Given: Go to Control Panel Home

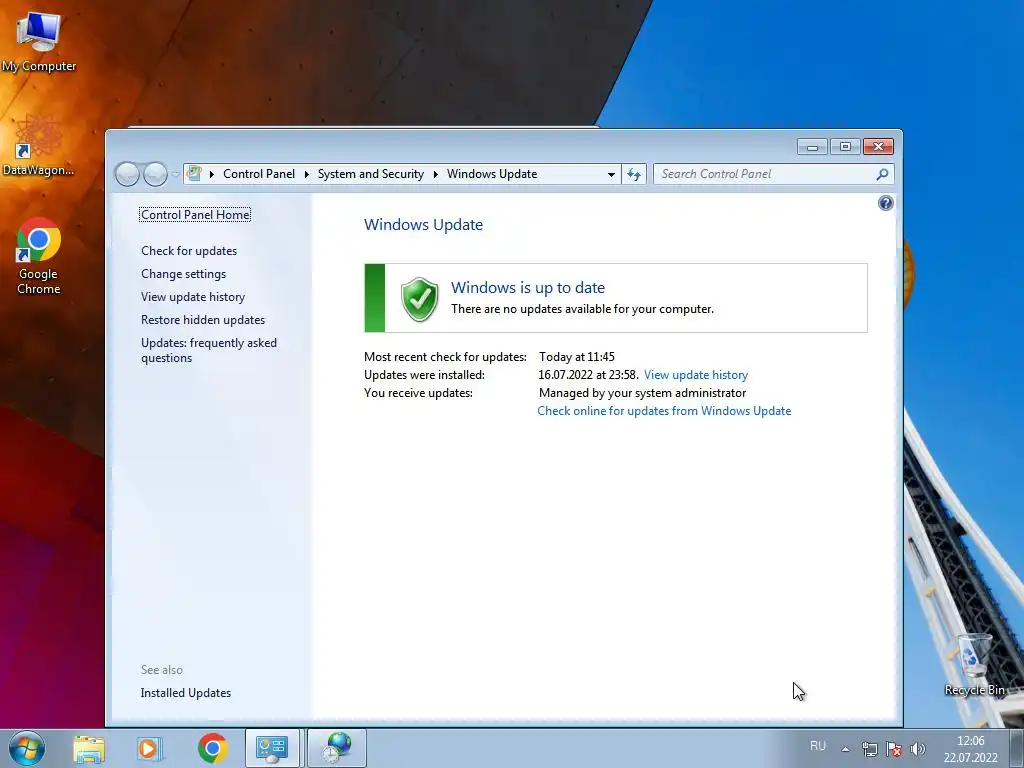Looking at the screenshot, I should click(x=195, y=214).
